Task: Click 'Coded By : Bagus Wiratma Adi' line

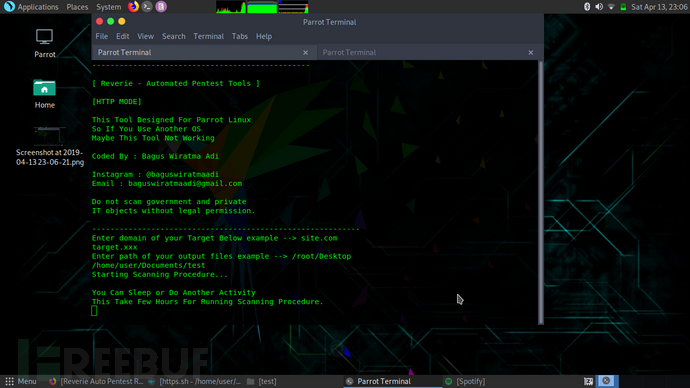Action: coord(155,156)
